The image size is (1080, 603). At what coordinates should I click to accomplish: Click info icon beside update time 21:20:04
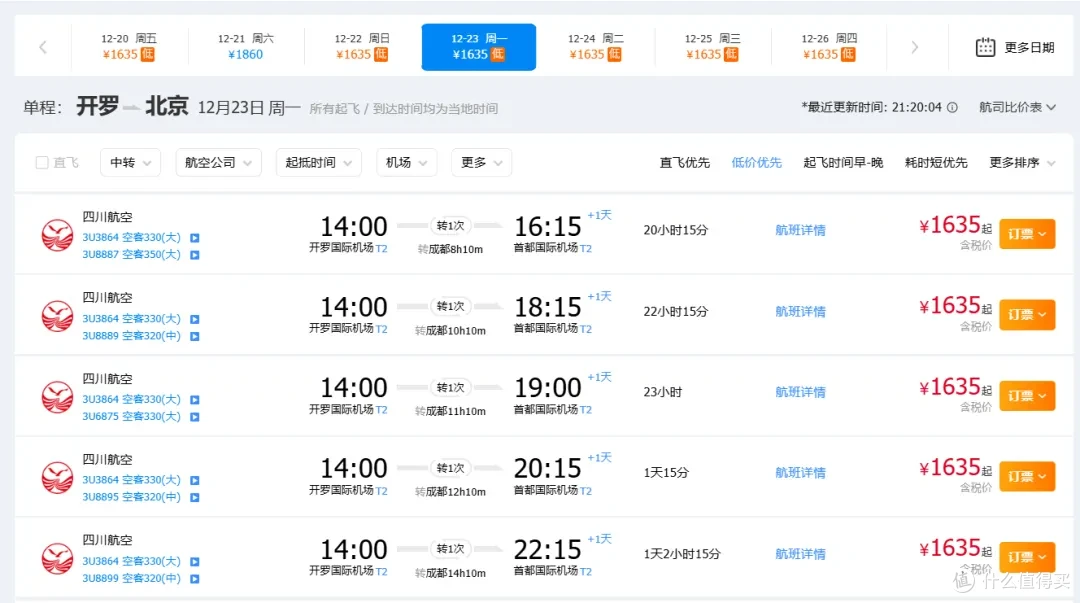pos(952,108)
